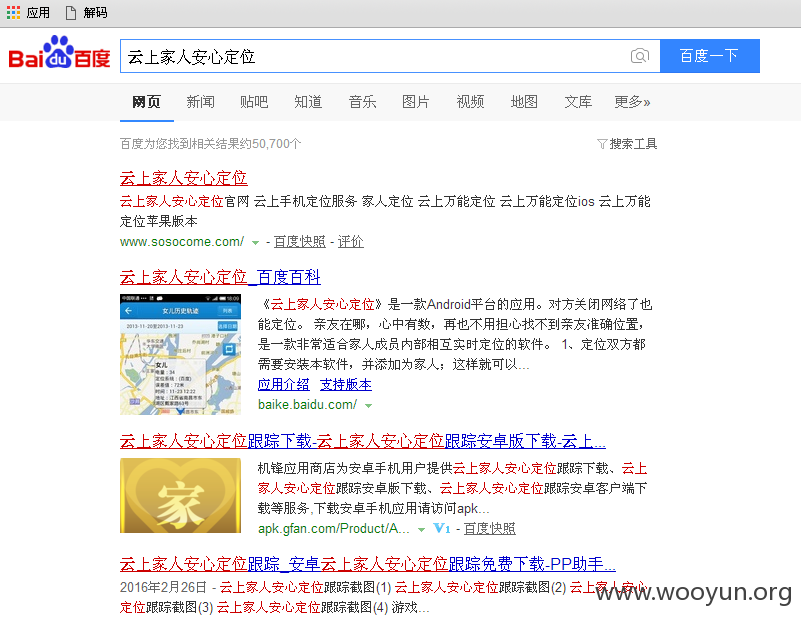Click the baike.baidu.com/ green URL
801x621 pixels.
point(308,405)
